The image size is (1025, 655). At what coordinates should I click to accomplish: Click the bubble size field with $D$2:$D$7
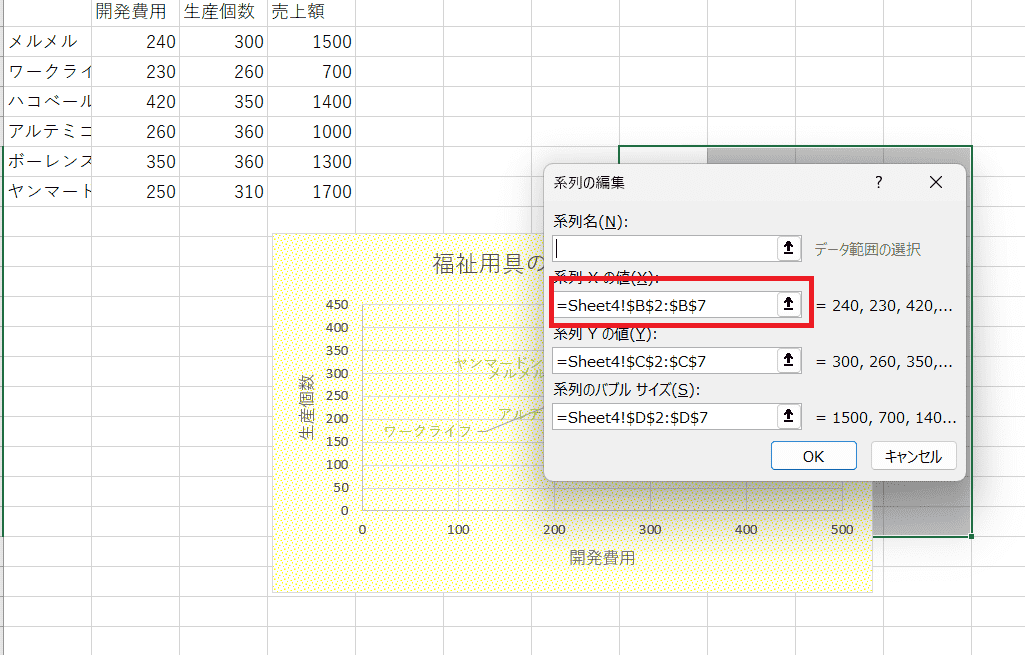click(664, 416)
